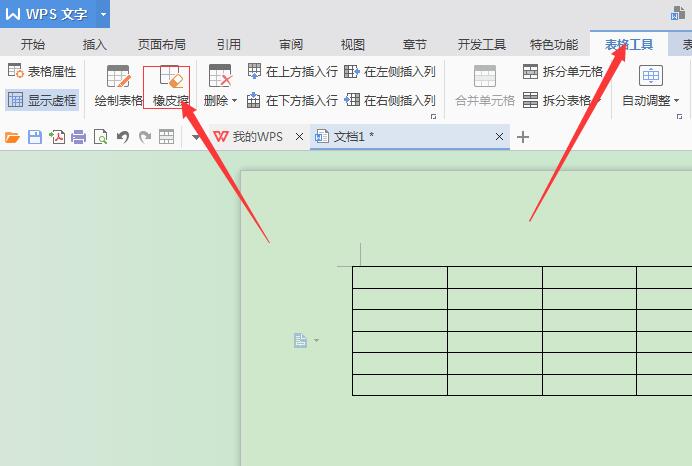
Task: Click the 删除 table delete icon
Action: pyautogui.click(x=220, y=76)
